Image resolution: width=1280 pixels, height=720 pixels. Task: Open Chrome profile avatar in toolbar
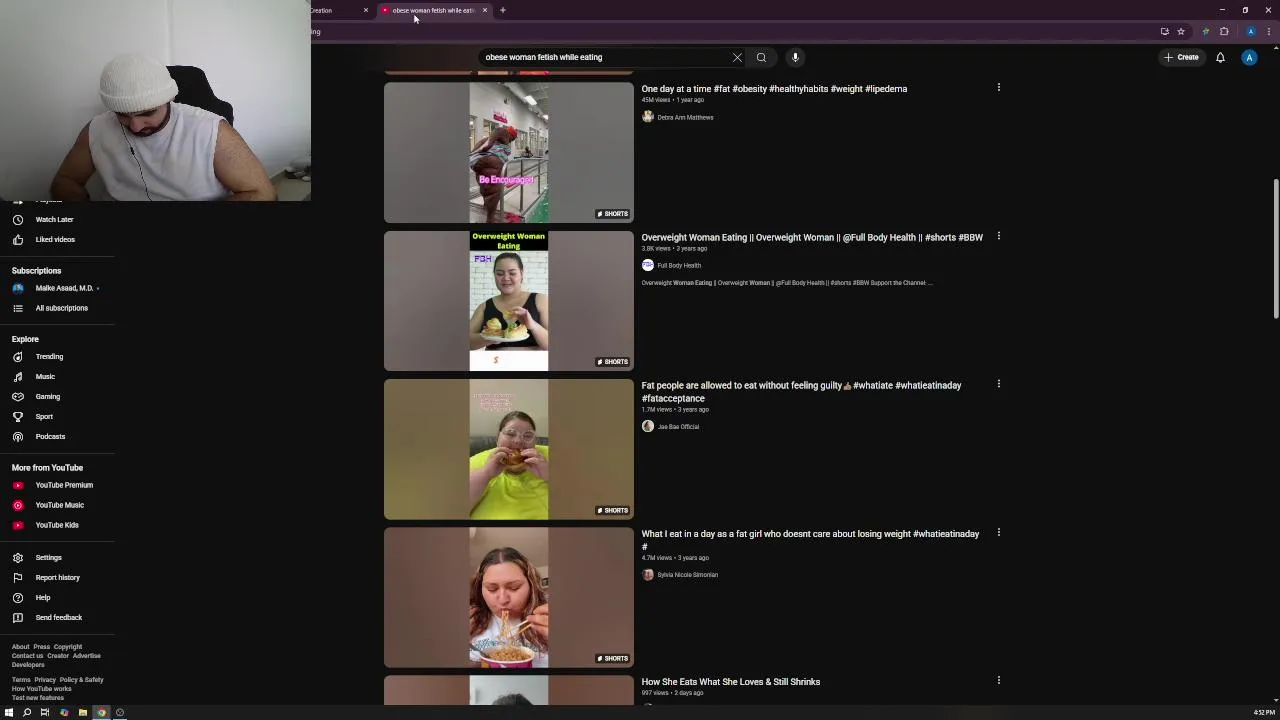tap(1250, 31)
